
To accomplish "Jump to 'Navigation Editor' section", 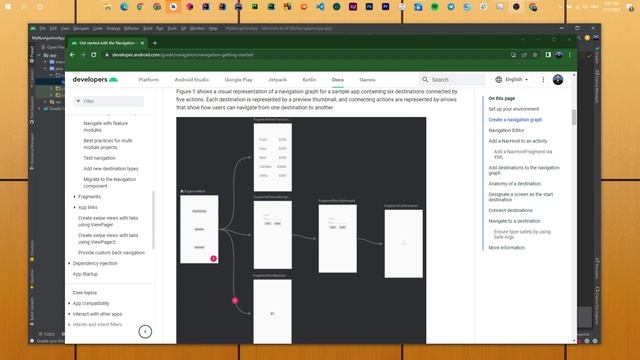I will point(506,130).
